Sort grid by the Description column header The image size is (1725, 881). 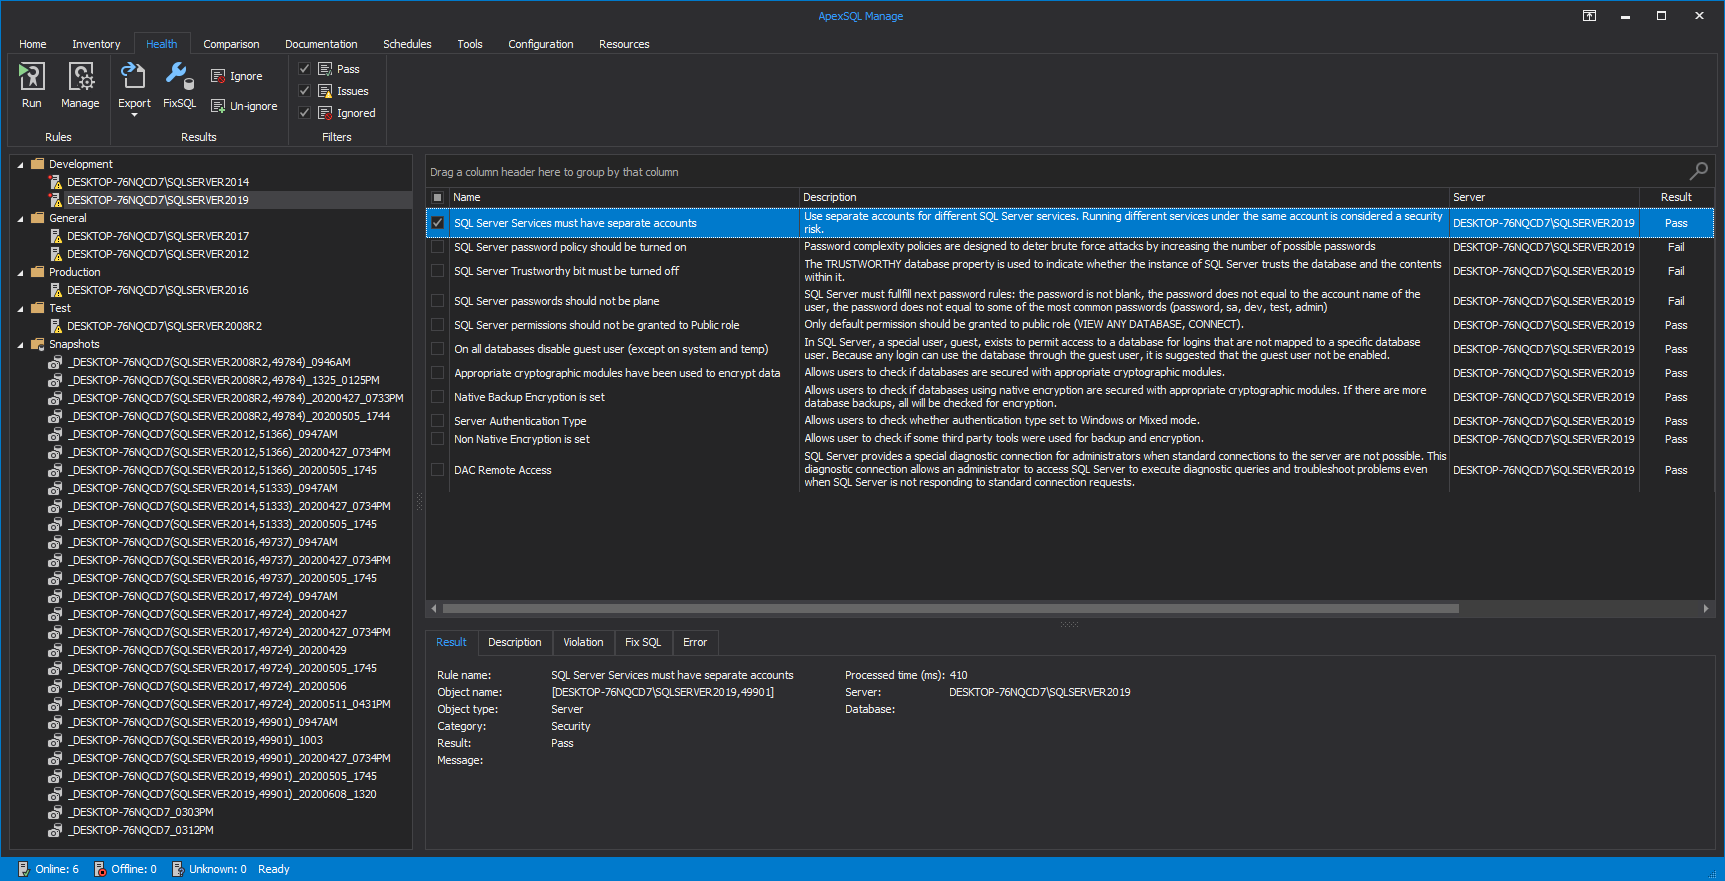pyautogui.click(x=1124, y=197)
